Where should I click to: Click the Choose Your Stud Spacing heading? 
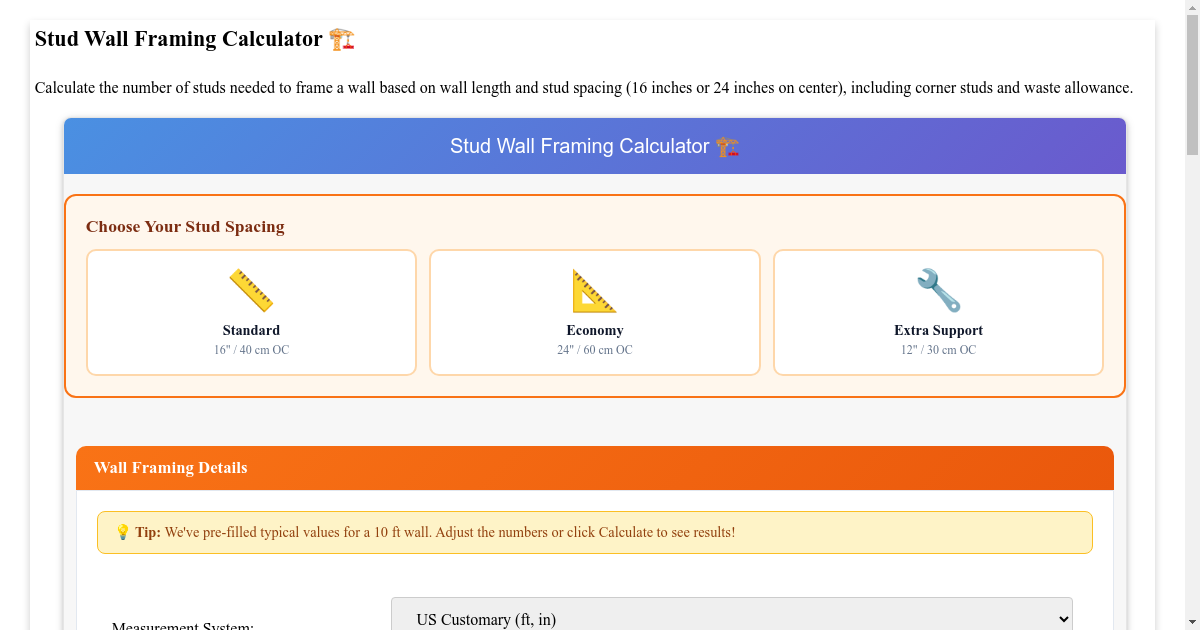click(185, 226)
